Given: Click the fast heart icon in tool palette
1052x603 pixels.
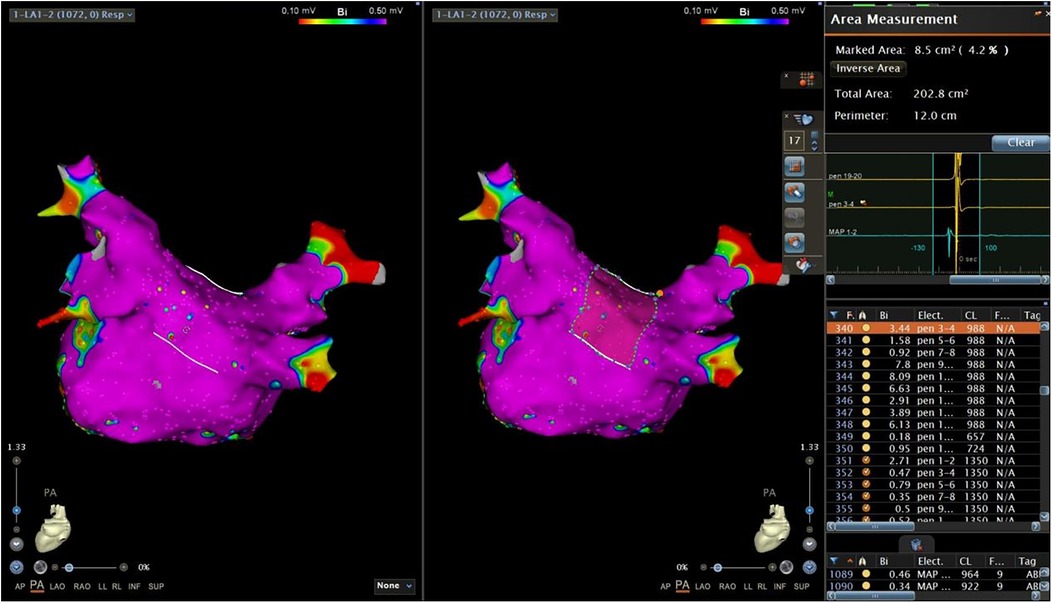Looking at the screenshot, I should click(803, 119).
